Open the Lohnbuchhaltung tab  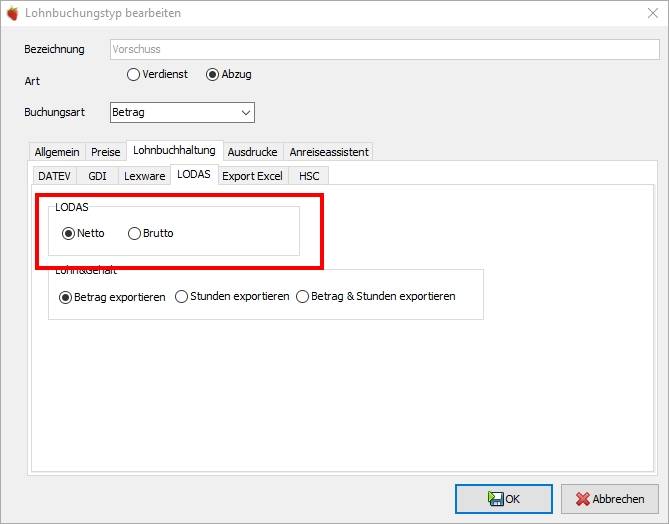(x=174, y=150)
